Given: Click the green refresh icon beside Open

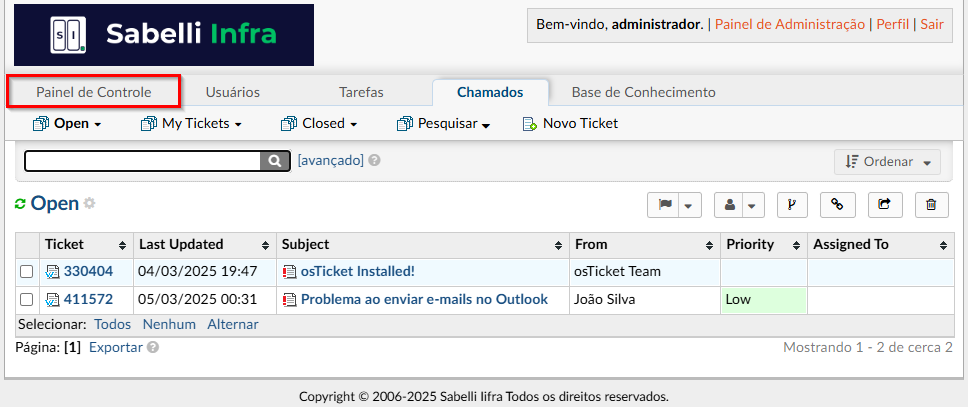Looking at the screenshot, I should tap(20, 204).
